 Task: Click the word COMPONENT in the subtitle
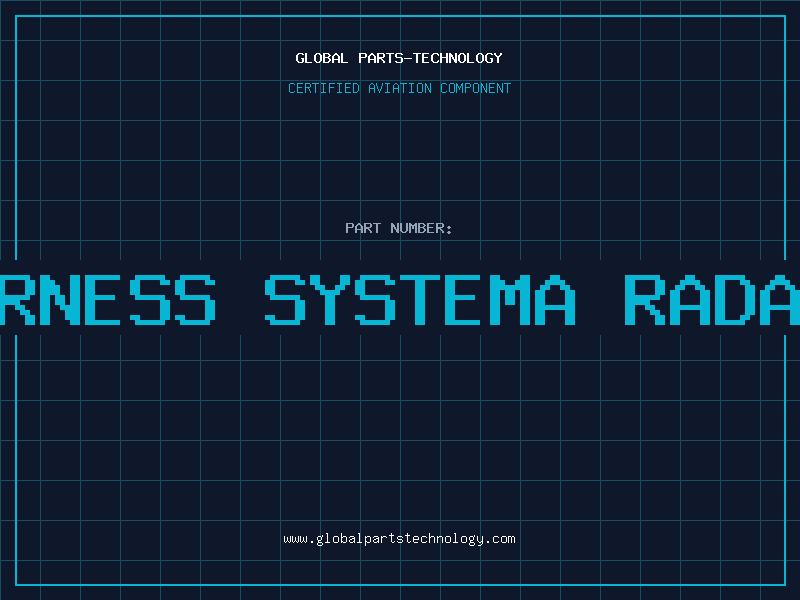click(474, 88)
